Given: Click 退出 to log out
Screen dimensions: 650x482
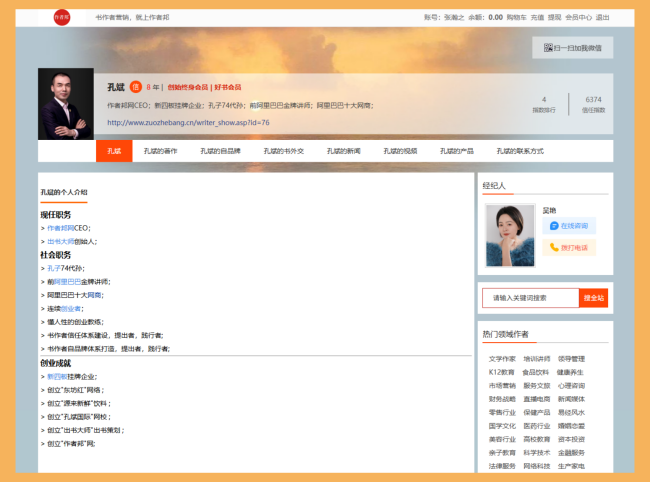Looking at the screenshot, I should pyautogui.click(x=602, y=17).
